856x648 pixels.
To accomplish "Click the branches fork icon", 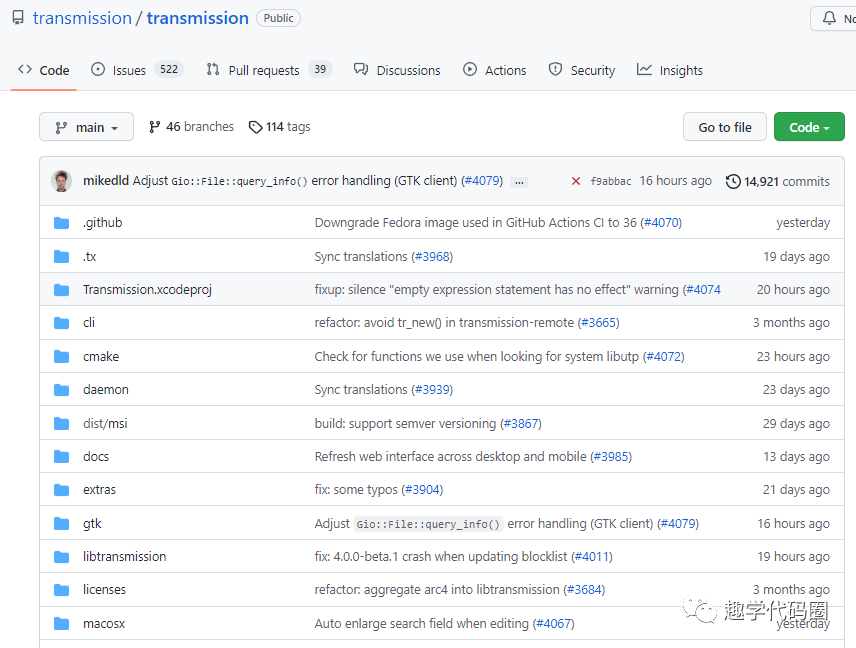I will coord(155,127).
